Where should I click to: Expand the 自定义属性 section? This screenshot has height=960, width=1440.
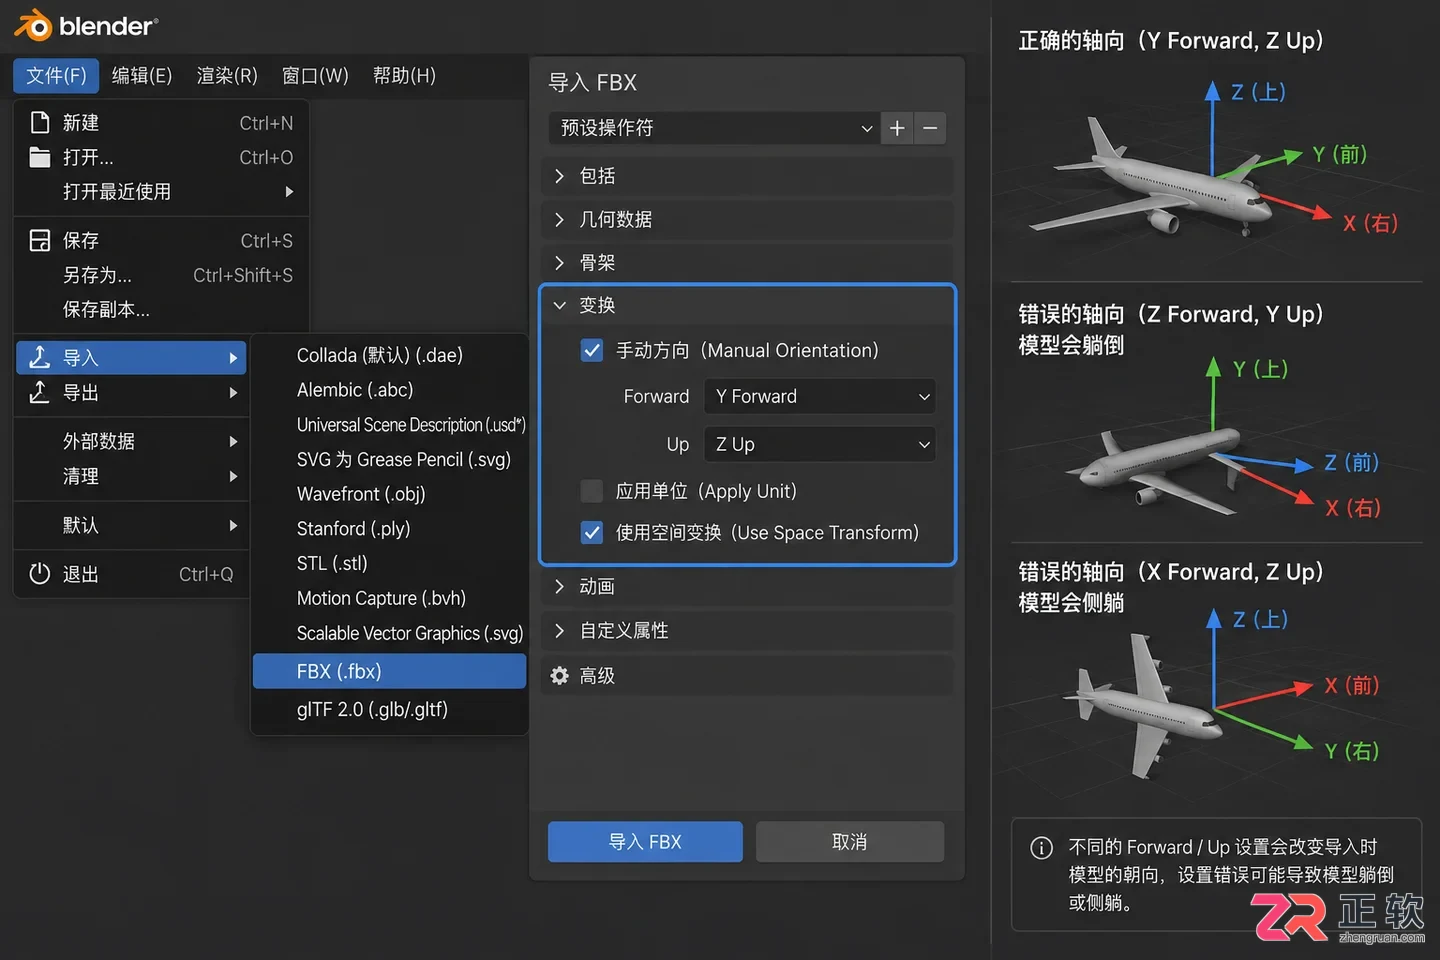[x=747, y=631]
